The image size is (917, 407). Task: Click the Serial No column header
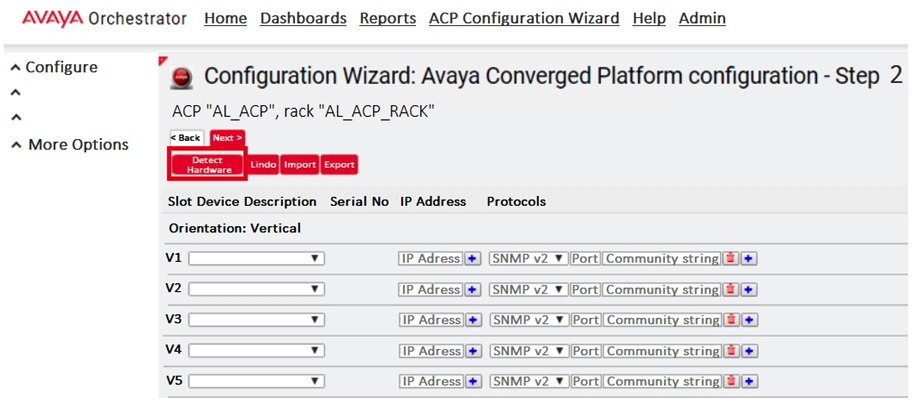point(359,202)
